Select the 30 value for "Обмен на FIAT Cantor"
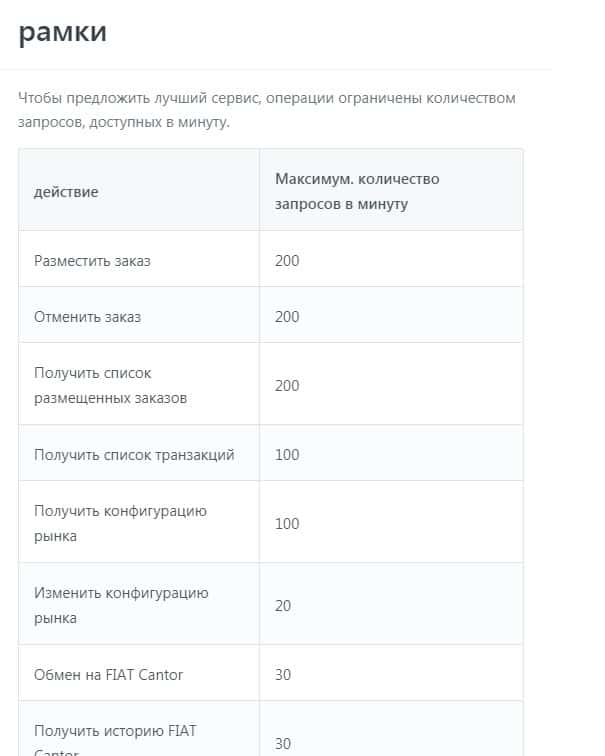 [283, 674]
